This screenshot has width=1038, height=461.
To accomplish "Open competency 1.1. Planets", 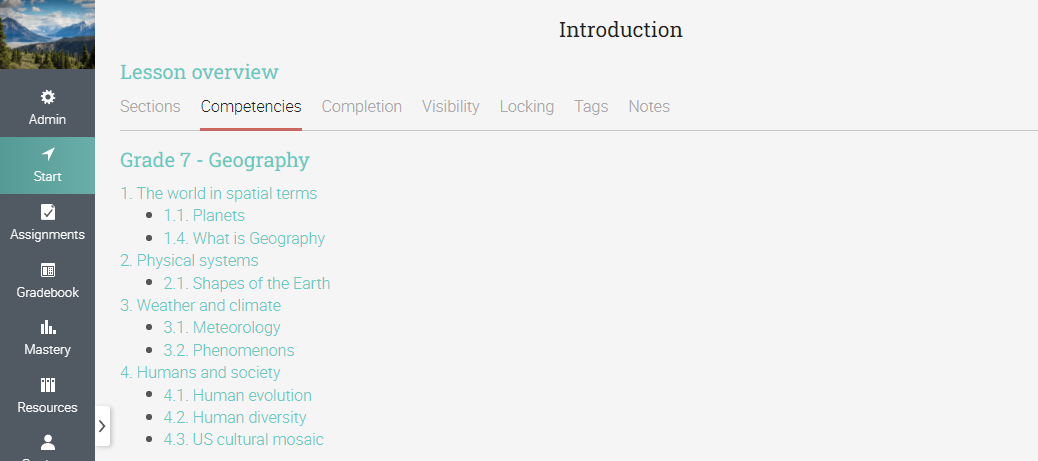I will point(204,216).
